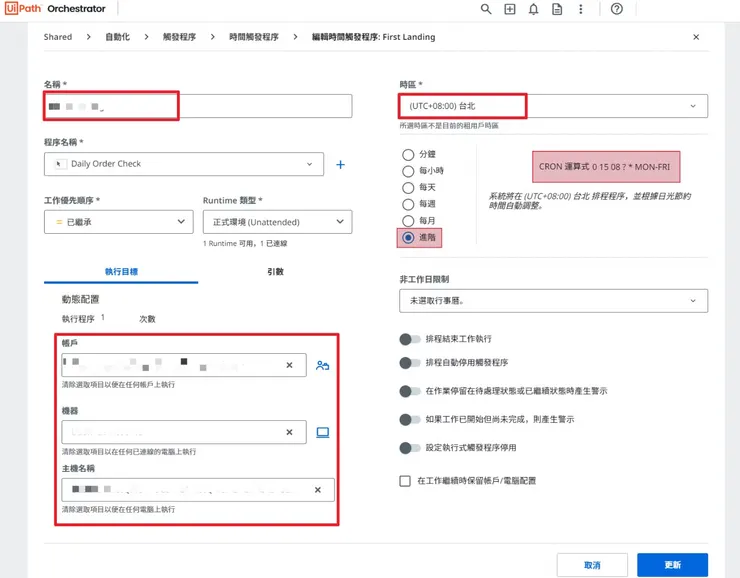Toggle 設定執行式觸發程序停用 switch
Screen dimensions: 740x578
tap(409, 447)
